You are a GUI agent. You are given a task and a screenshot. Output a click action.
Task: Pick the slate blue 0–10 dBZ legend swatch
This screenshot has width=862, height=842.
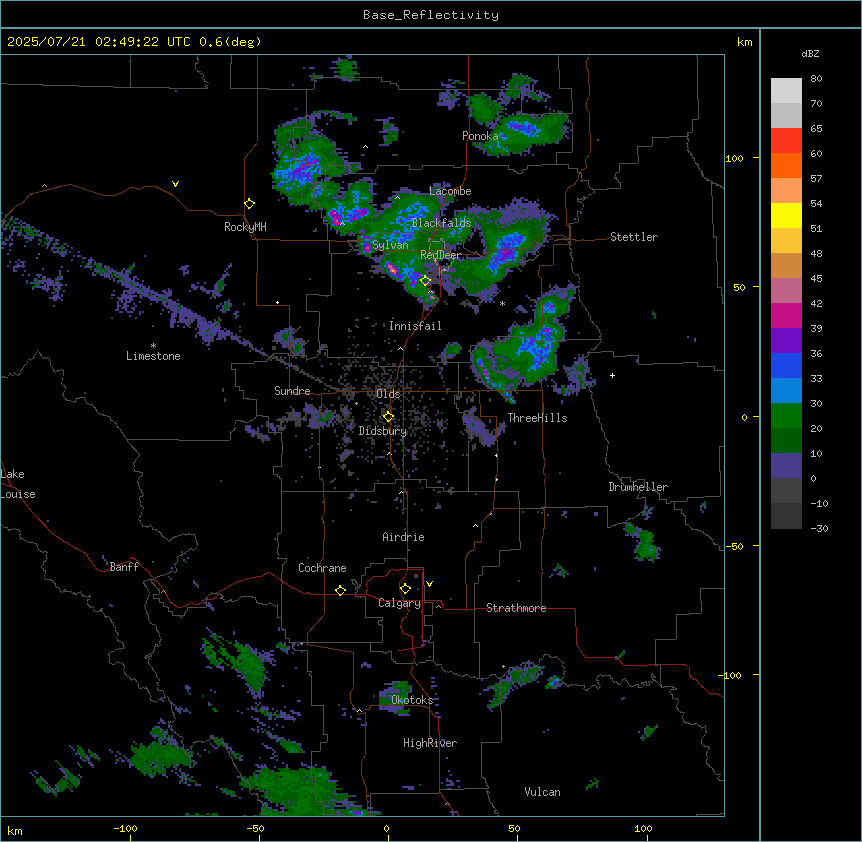click(x=786, y=466)
